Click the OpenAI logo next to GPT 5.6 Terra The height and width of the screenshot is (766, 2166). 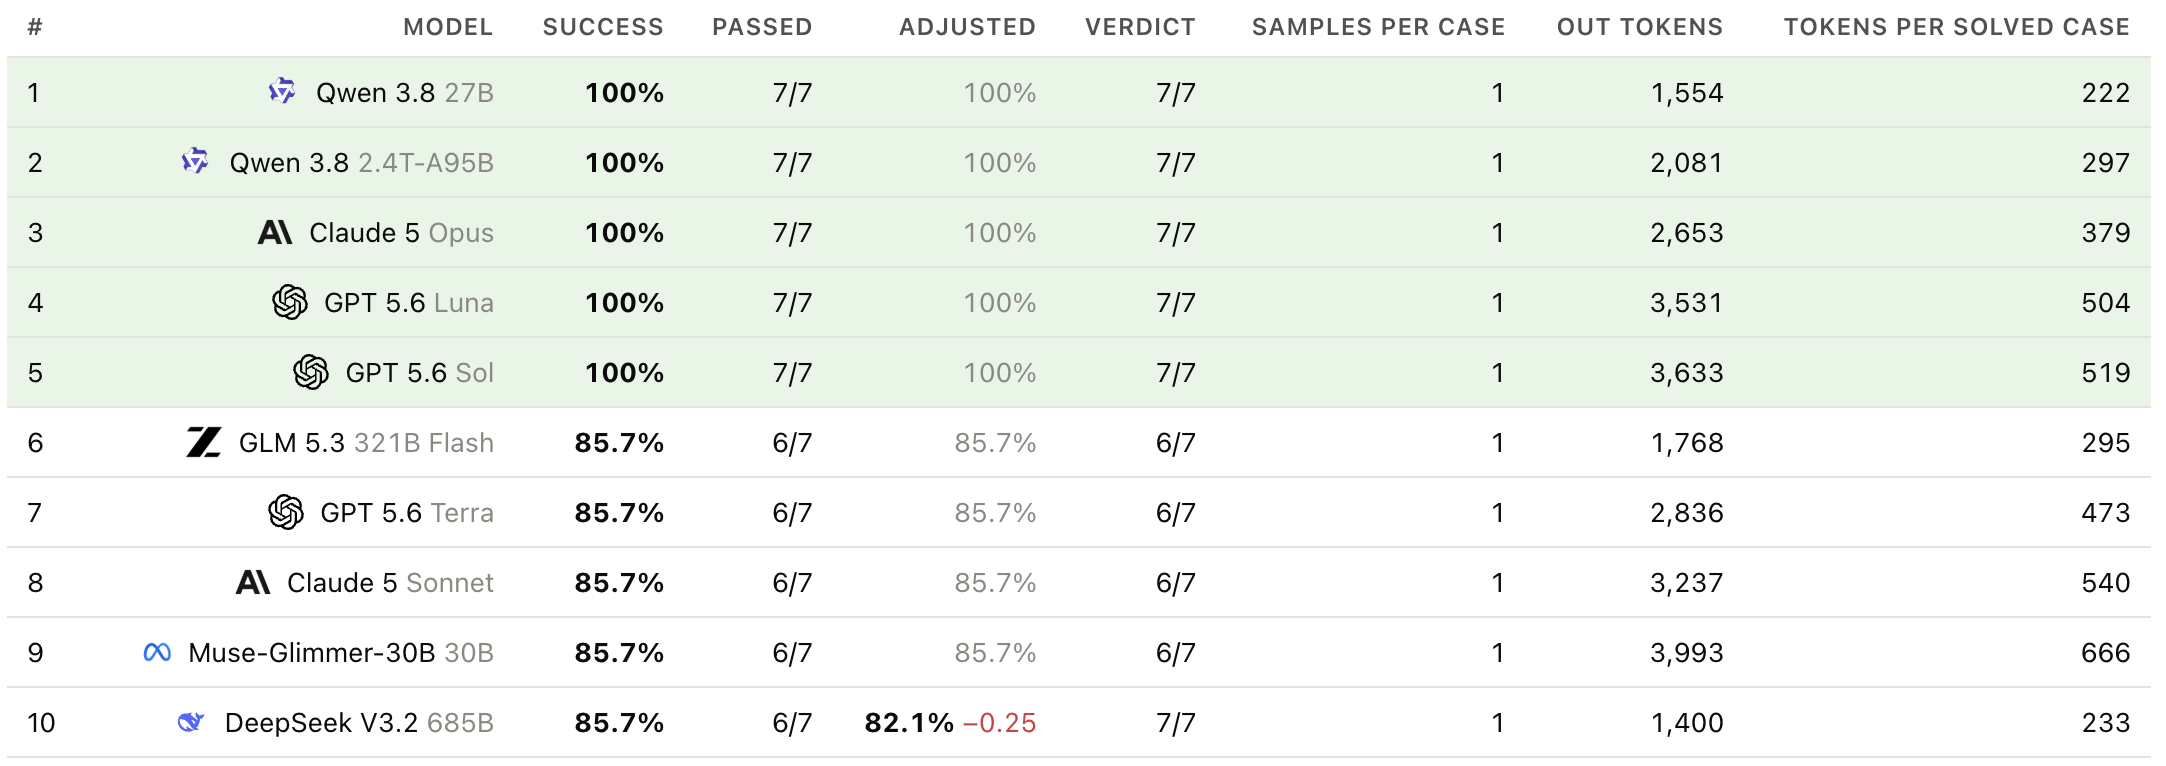(286, 512)
